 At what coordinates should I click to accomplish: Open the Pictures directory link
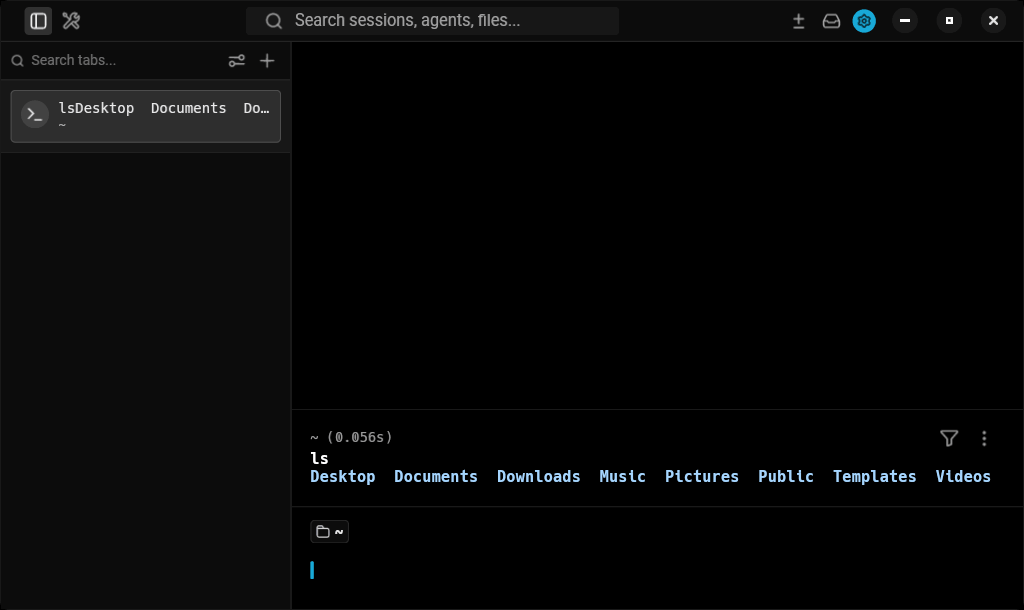(701, 477)
